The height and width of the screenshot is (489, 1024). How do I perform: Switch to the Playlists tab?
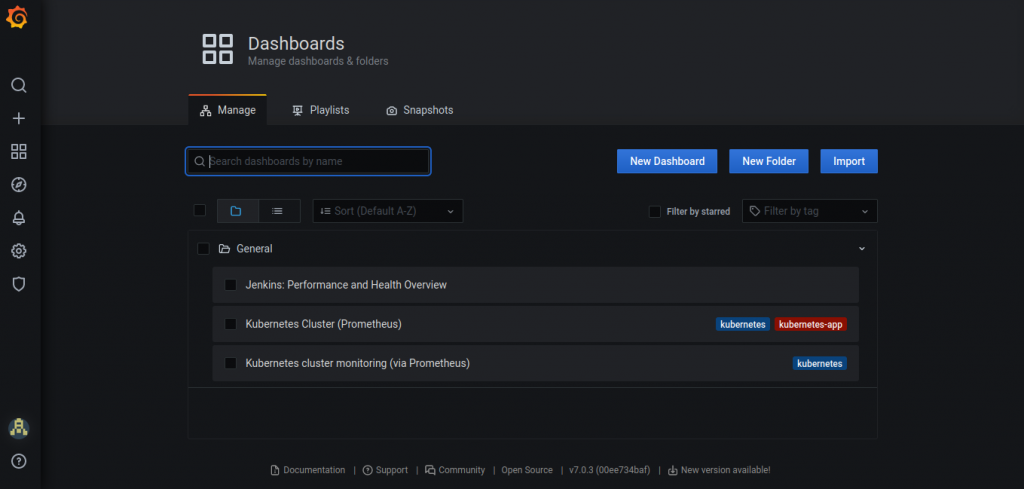(x=320, y=110)
